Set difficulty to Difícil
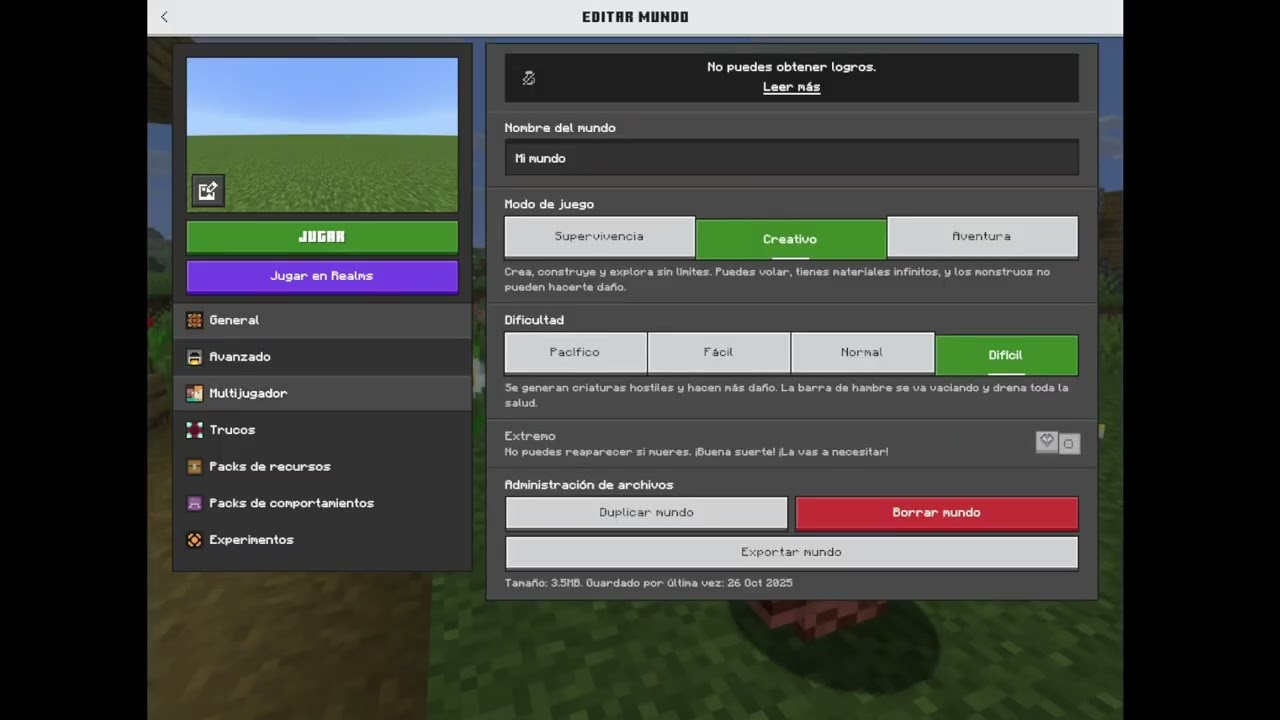 (1006, 355)
